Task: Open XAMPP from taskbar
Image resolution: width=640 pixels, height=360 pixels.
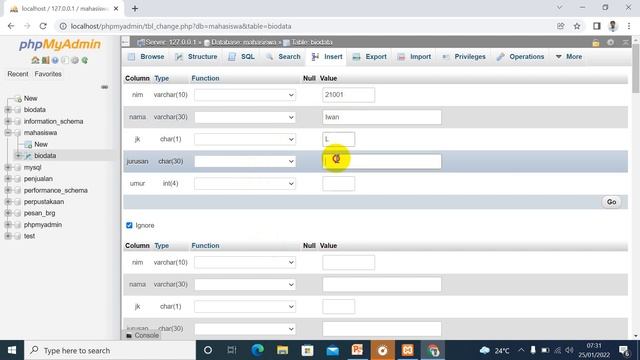Action: pos(407,350)
